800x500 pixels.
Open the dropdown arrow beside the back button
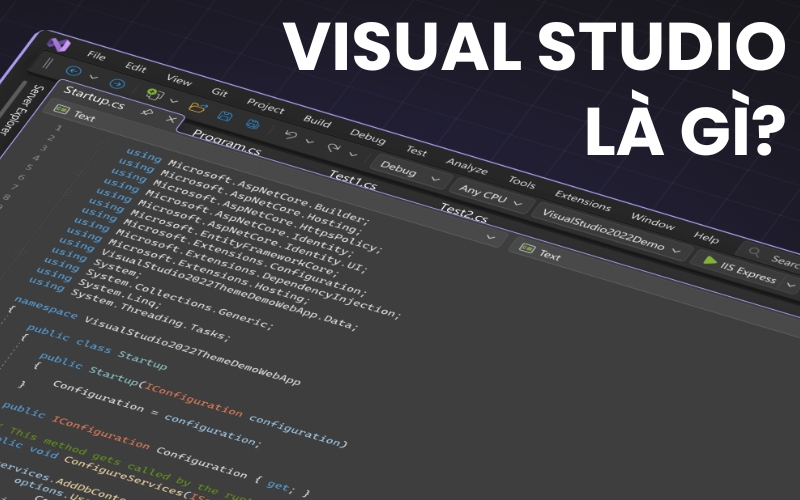[x=93, y=77]
